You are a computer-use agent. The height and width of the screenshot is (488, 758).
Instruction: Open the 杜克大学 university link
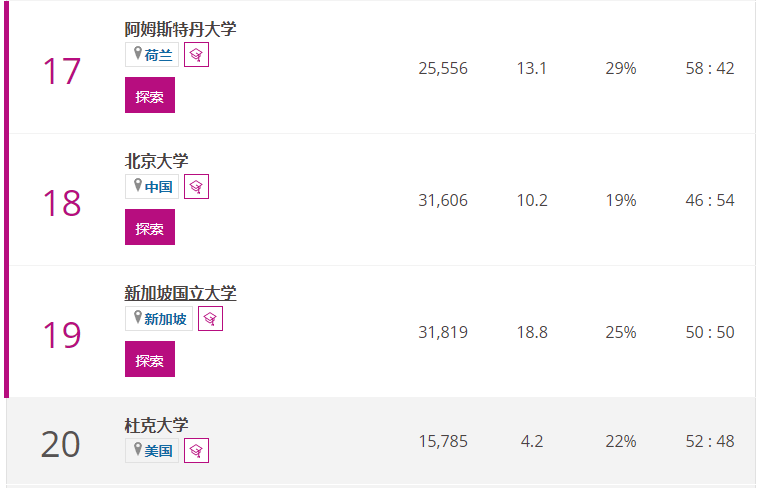tap(156, 425)
